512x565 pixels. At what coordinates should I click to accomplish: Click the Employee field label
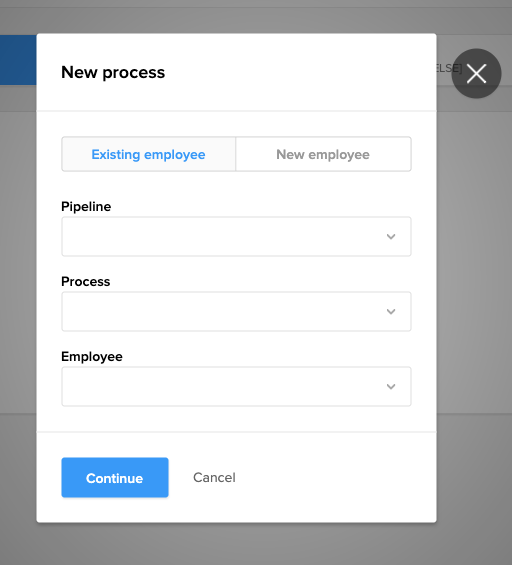[x=92, y=356]
